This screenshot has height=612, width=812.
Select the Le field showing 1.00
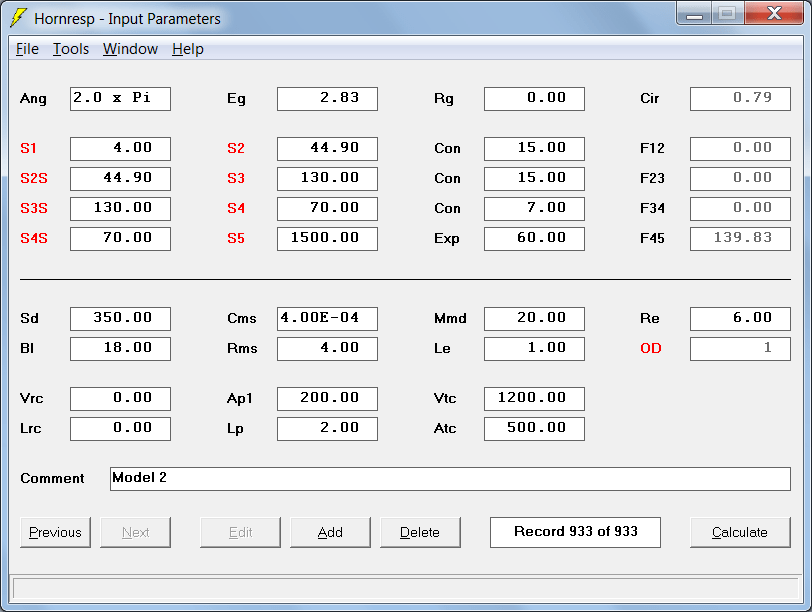pos(534,349)
